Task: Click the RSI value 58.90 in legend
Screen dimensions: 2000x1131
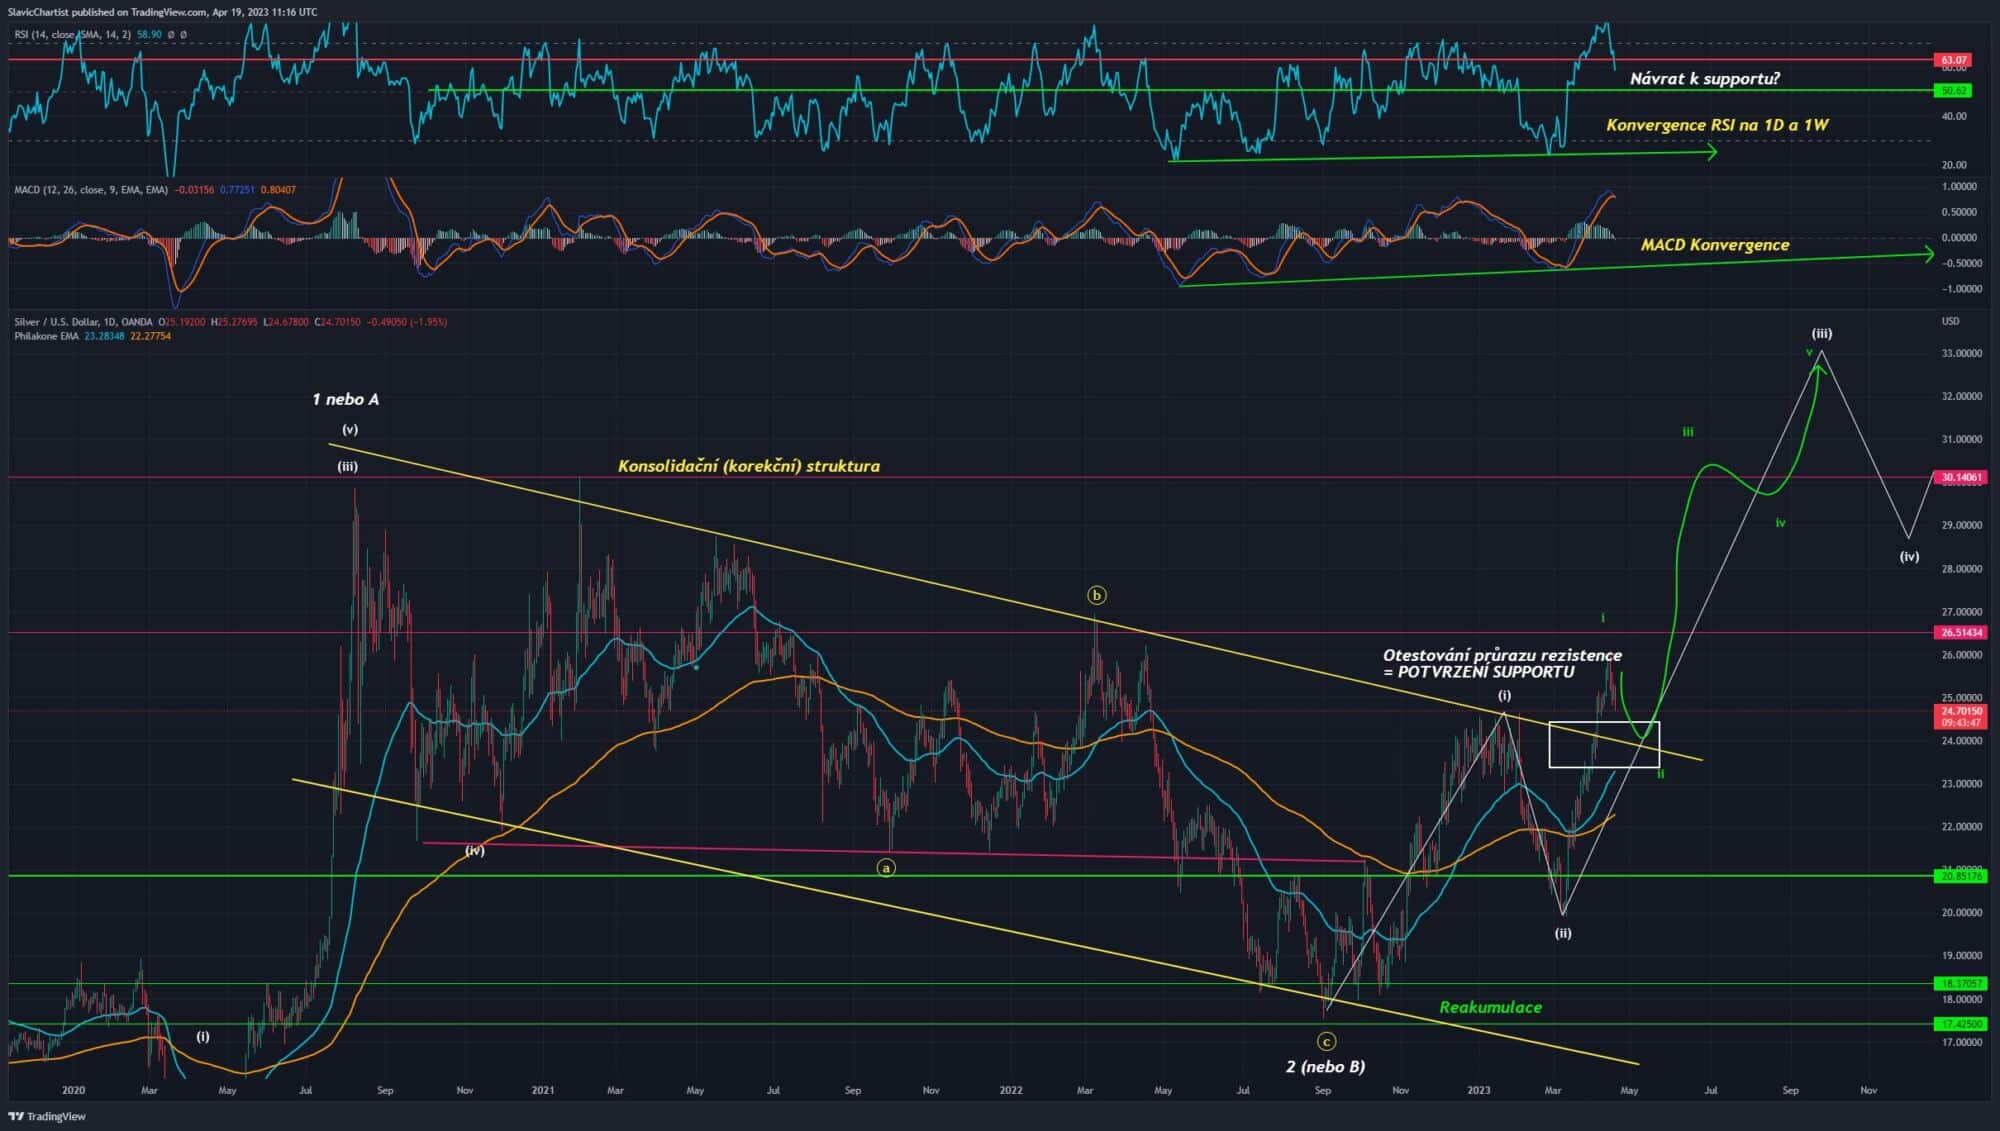Action: (x=149, y=34)
